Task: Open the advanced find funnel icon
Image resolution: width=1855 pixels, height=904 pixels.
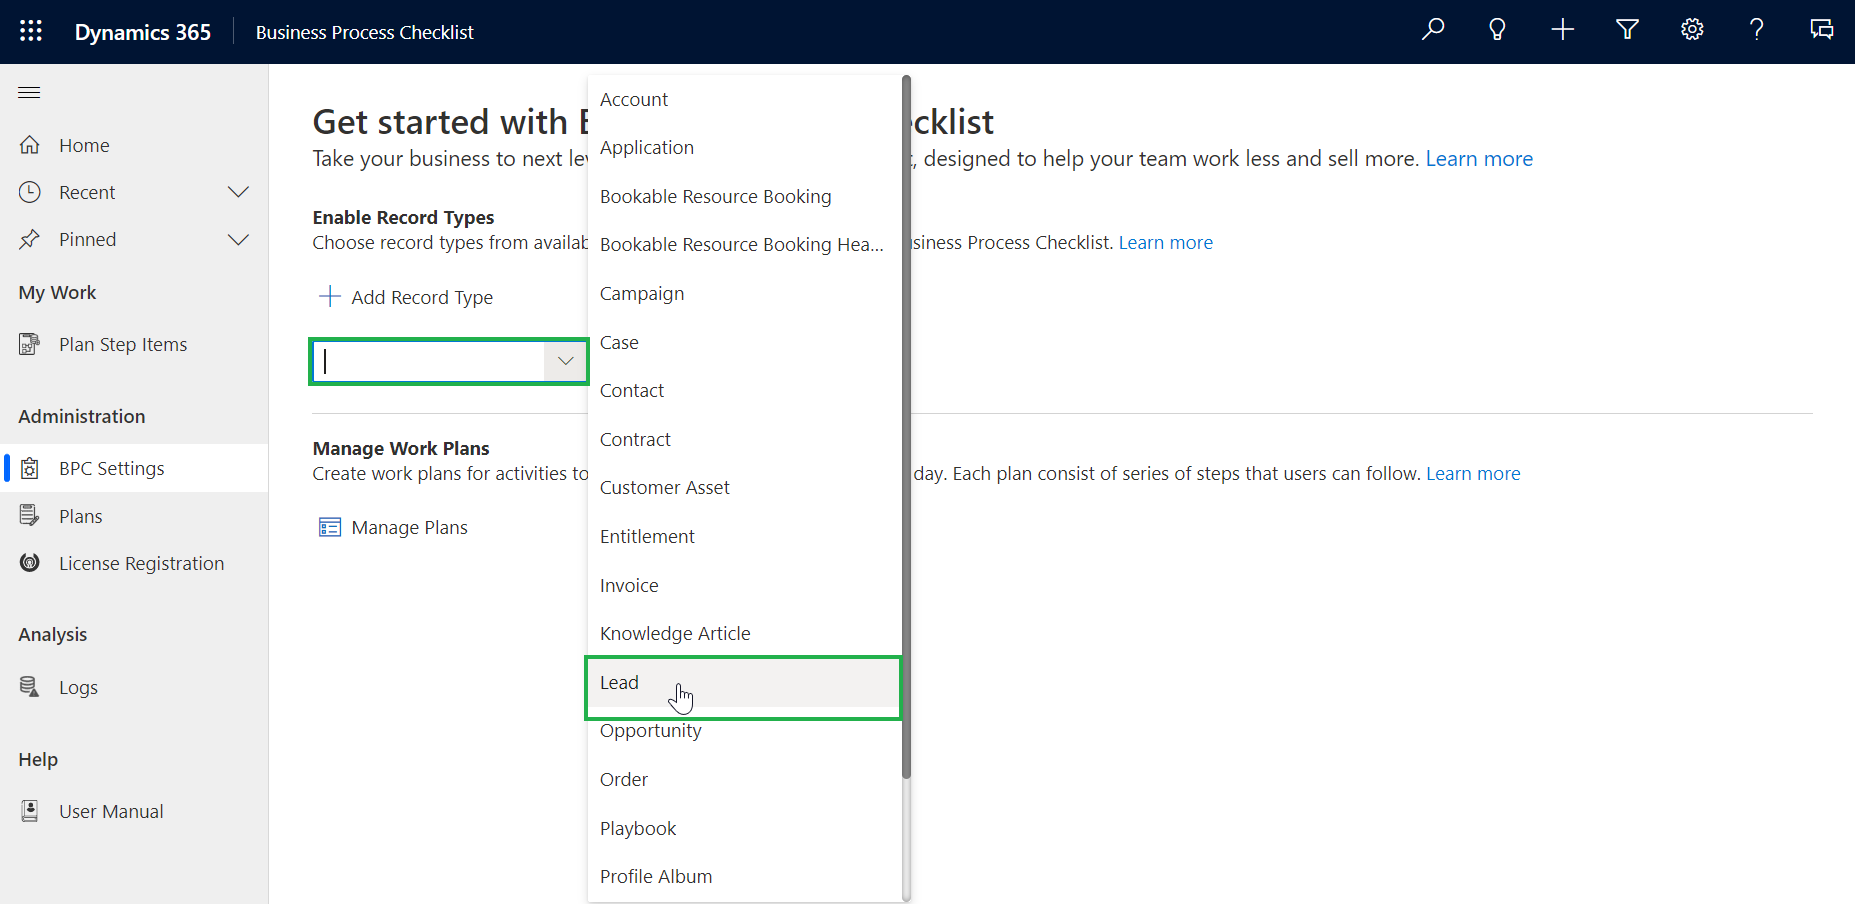Action: click(x=1627, y=30)
